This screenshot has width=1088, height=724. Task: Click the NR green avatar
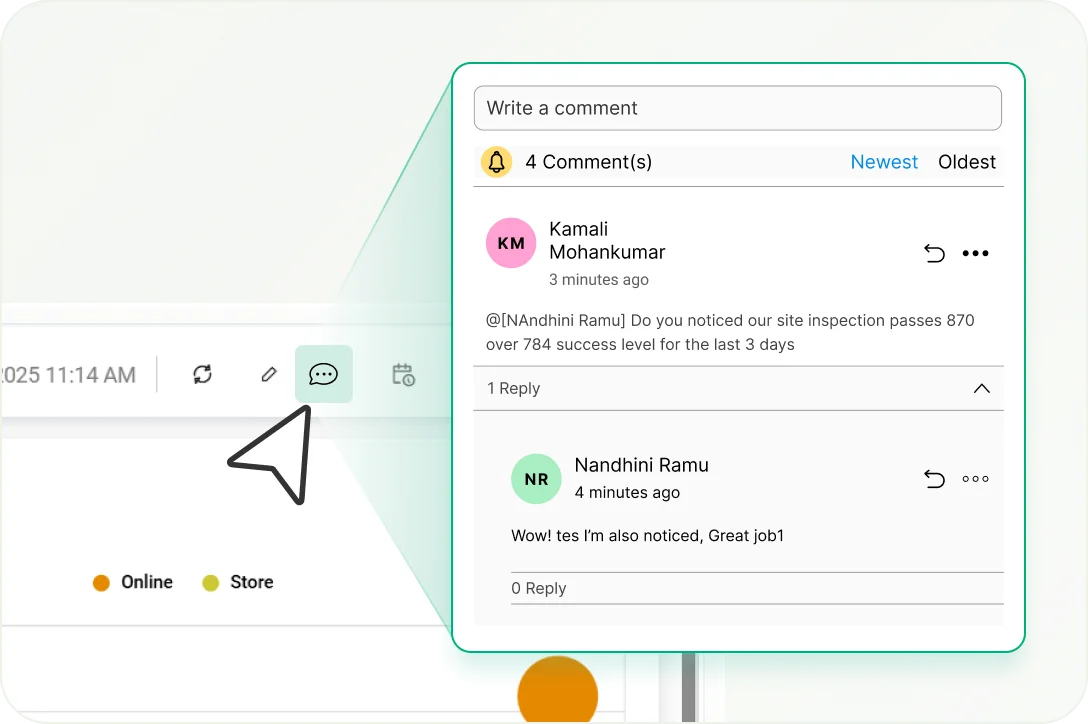(536, 479)
